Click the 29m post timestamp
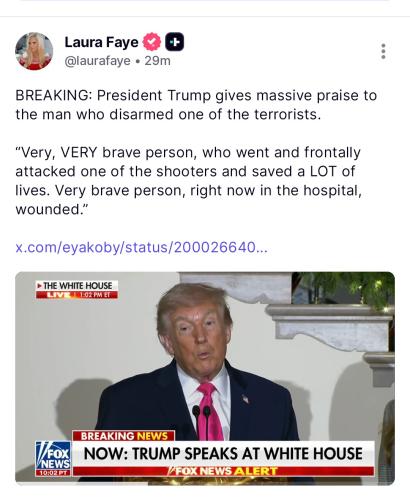 [158, 61]
